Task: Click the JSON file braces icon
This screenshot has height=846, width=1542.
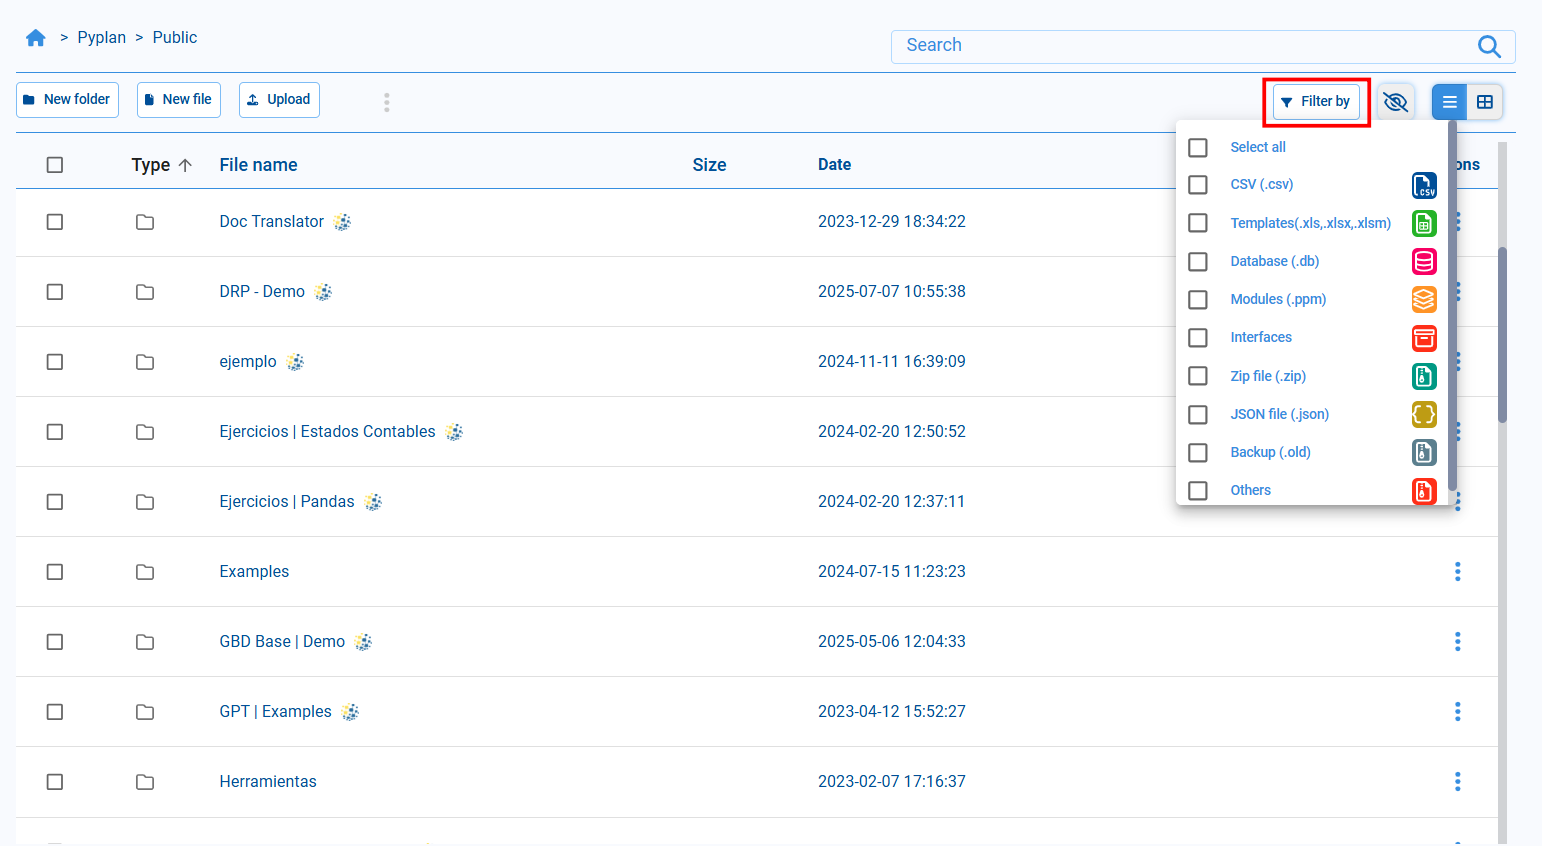Action: point(1424,414)
